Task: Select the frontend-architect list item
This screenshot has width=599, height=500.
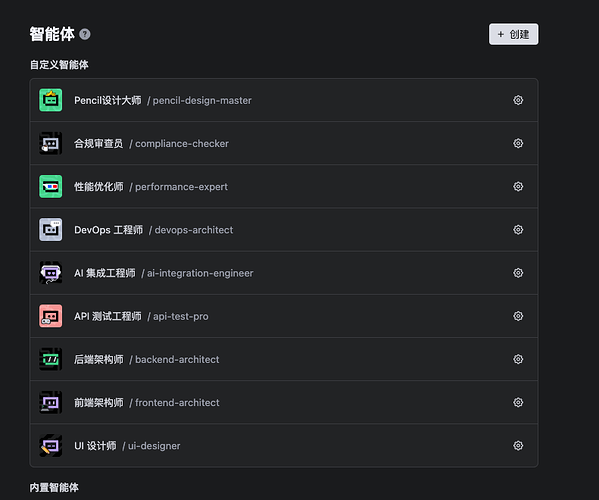Action: coord(284,402)
